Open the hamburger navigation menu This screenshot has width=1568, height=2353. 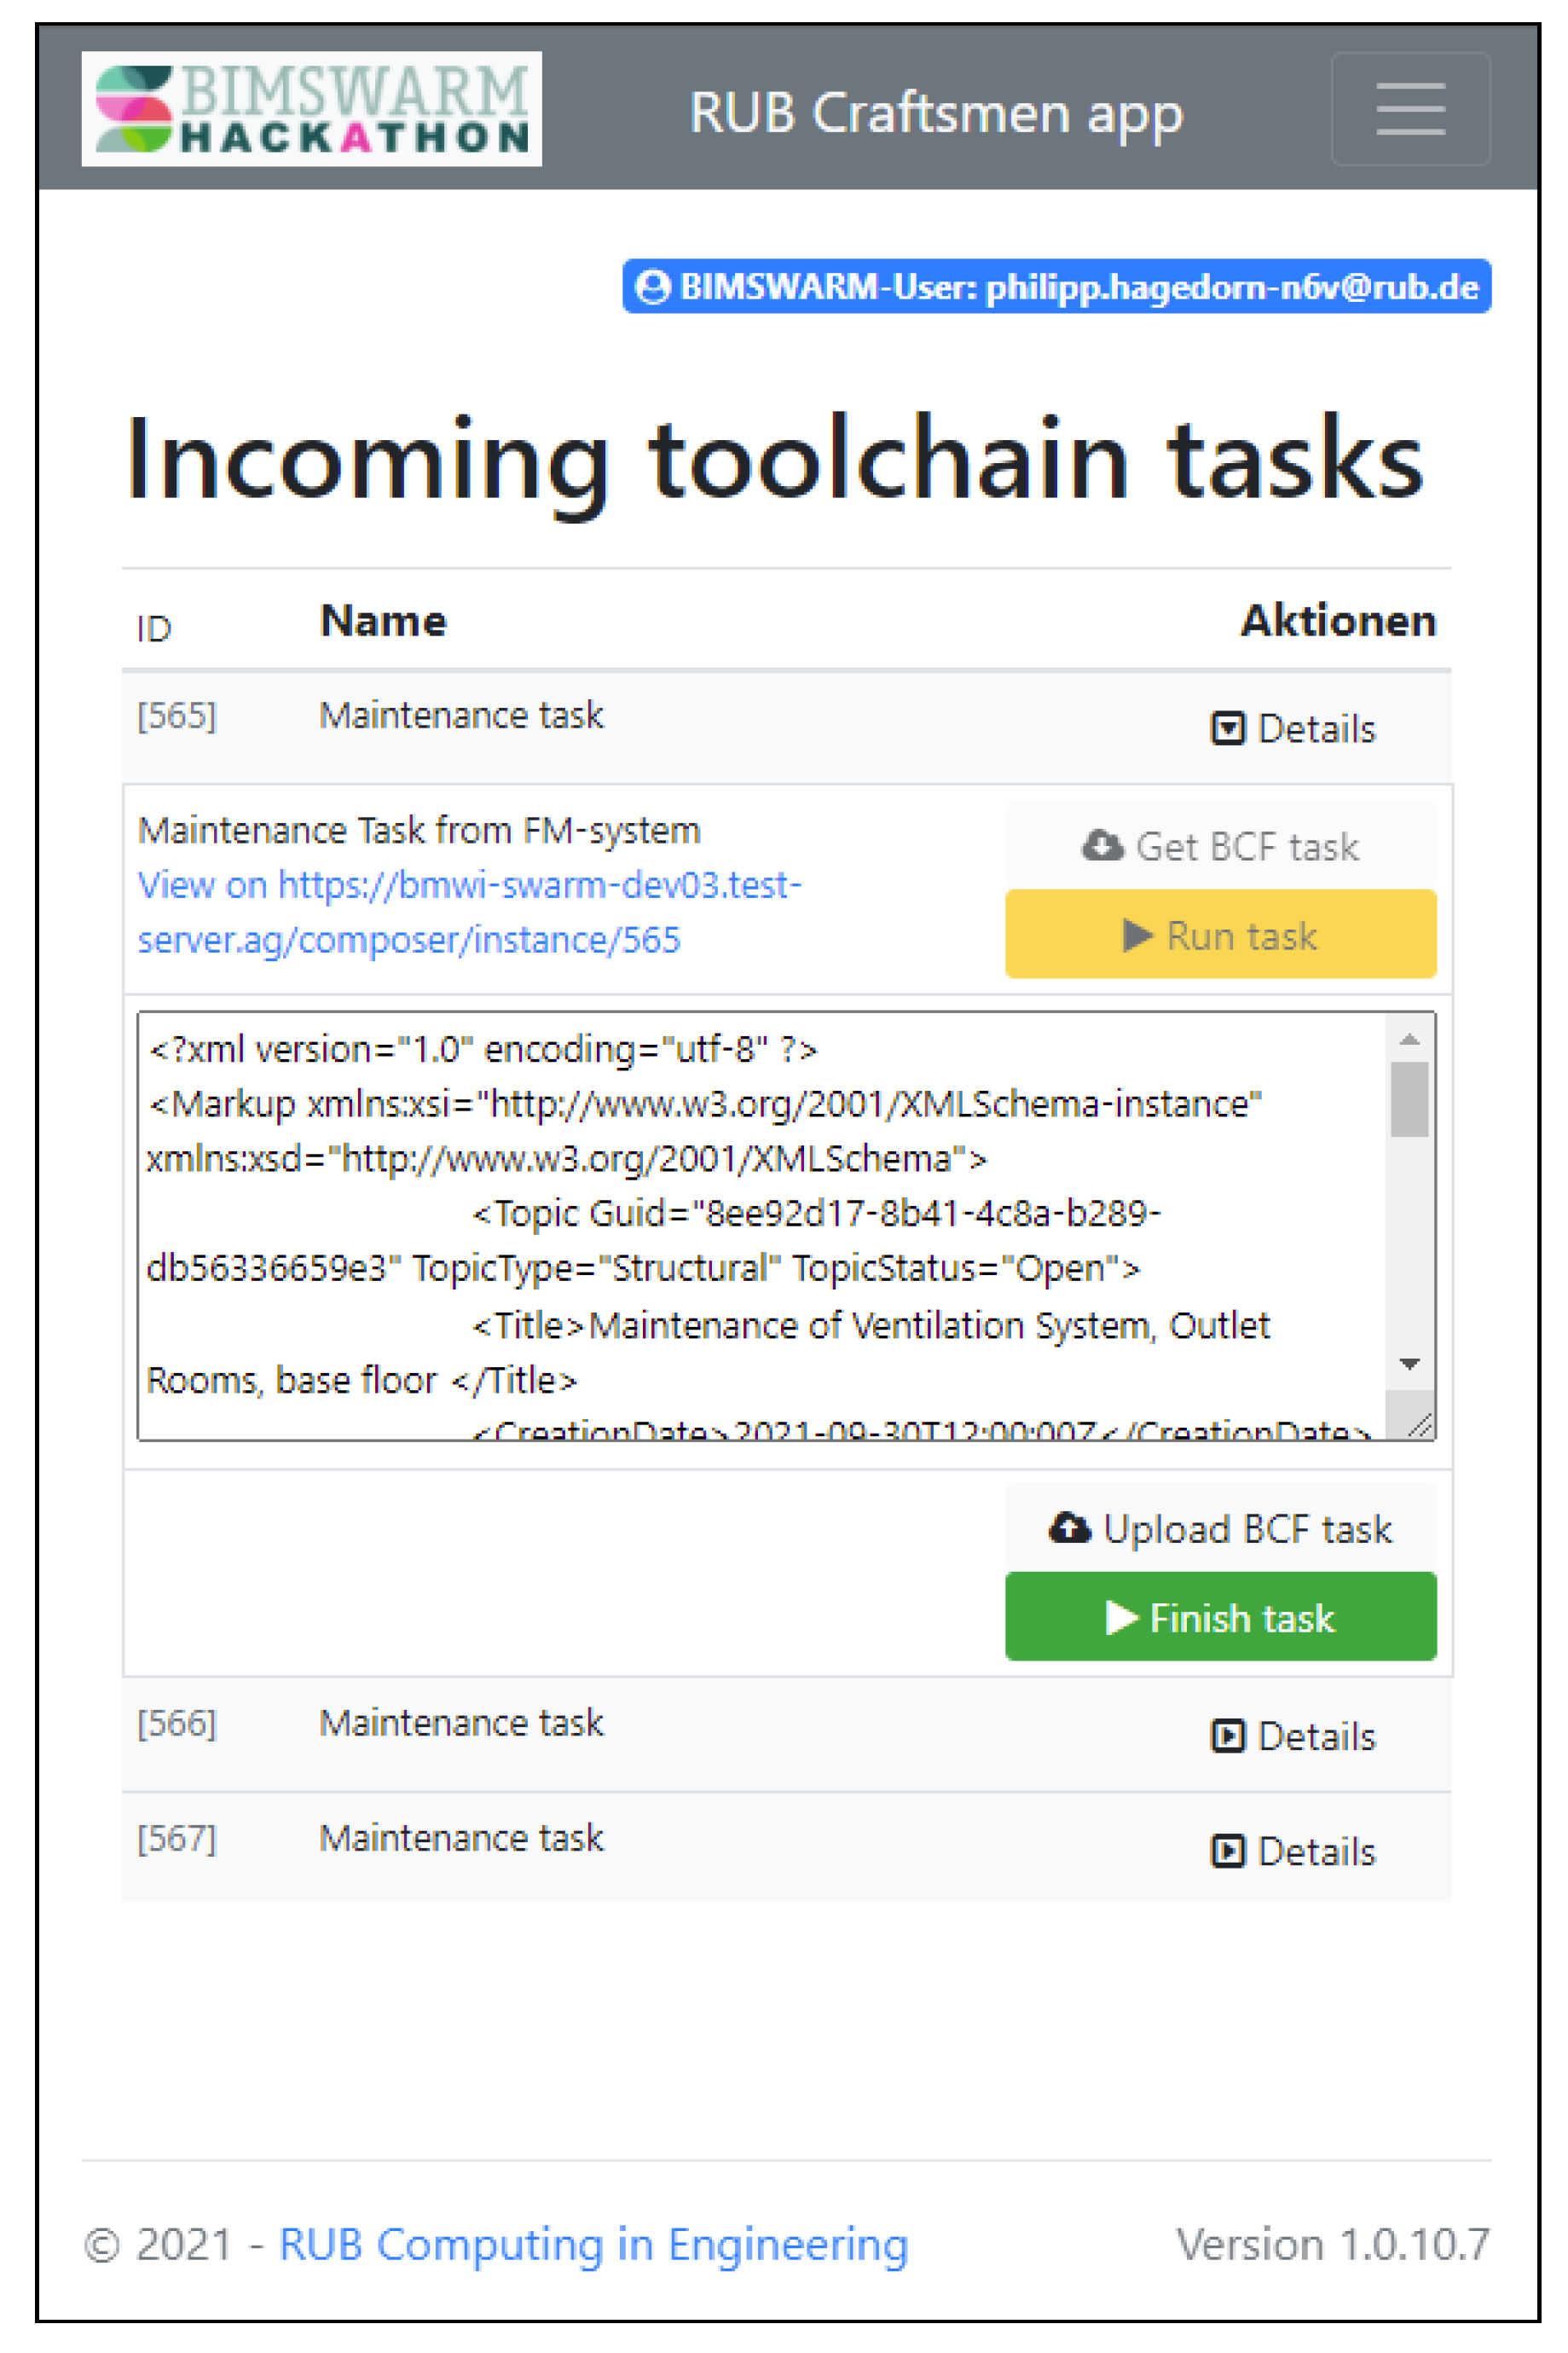click(1409, 109)
